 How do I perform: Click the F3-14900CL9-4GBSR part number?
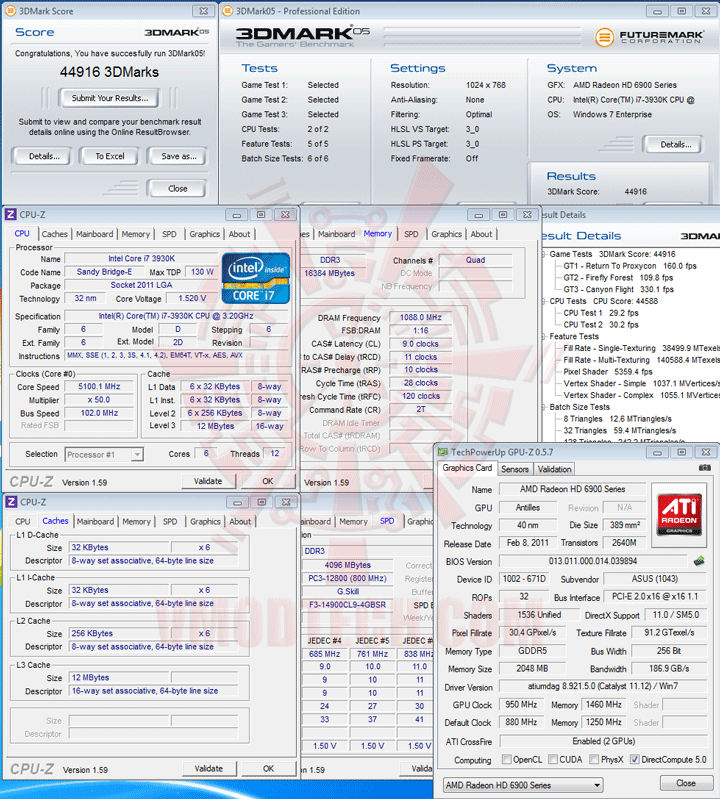pos(348,605)
